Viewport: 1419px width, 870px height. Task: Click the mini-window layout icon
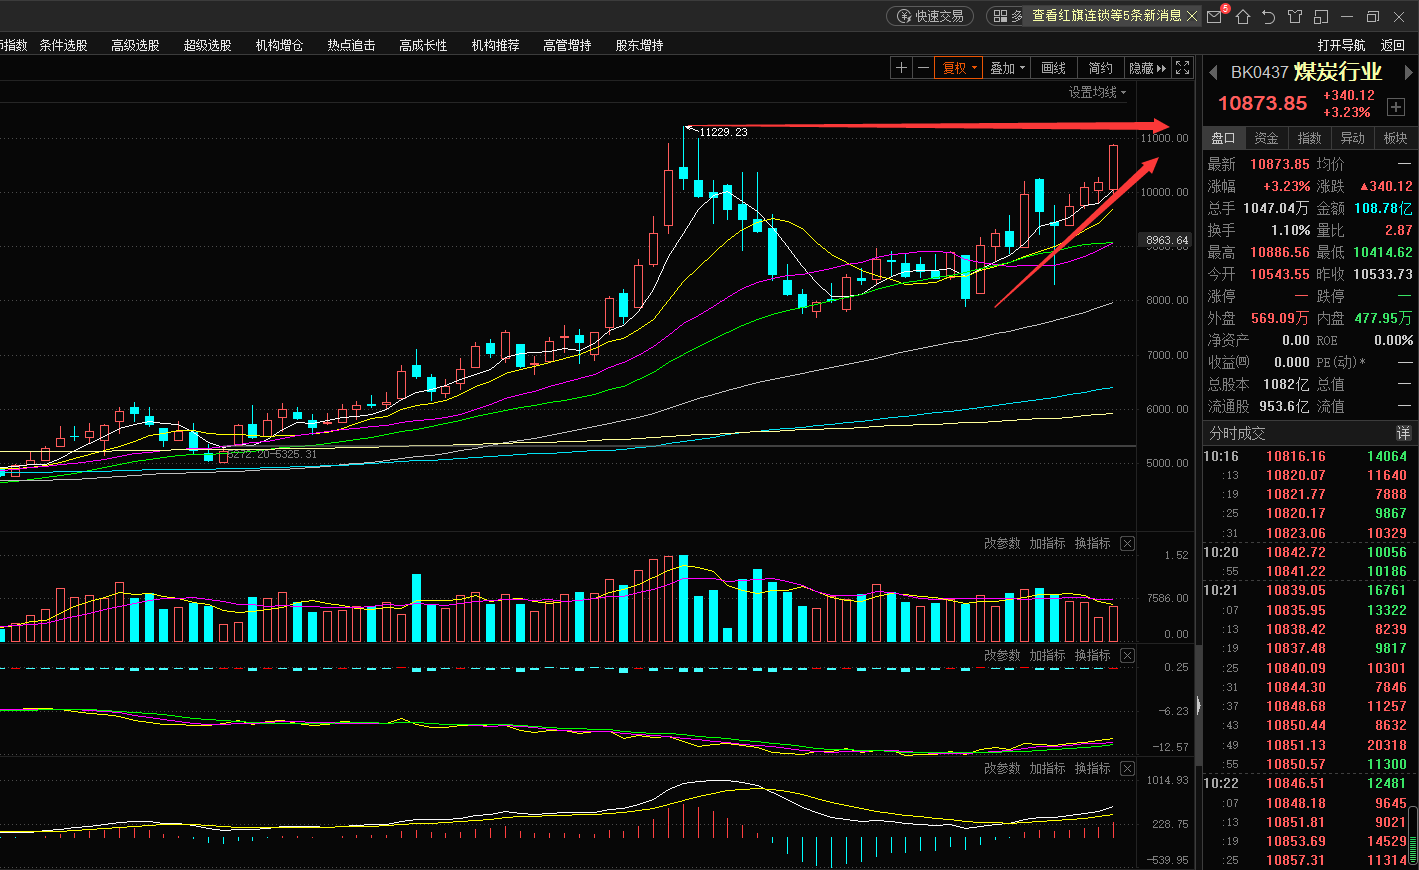click(1321, 16)
